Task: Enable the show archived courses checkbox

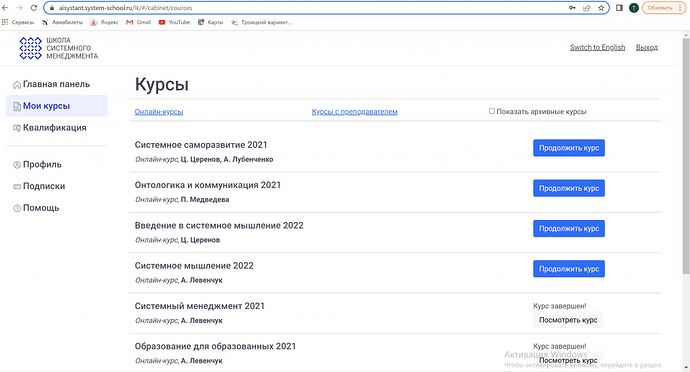Action: coord(492,111)
